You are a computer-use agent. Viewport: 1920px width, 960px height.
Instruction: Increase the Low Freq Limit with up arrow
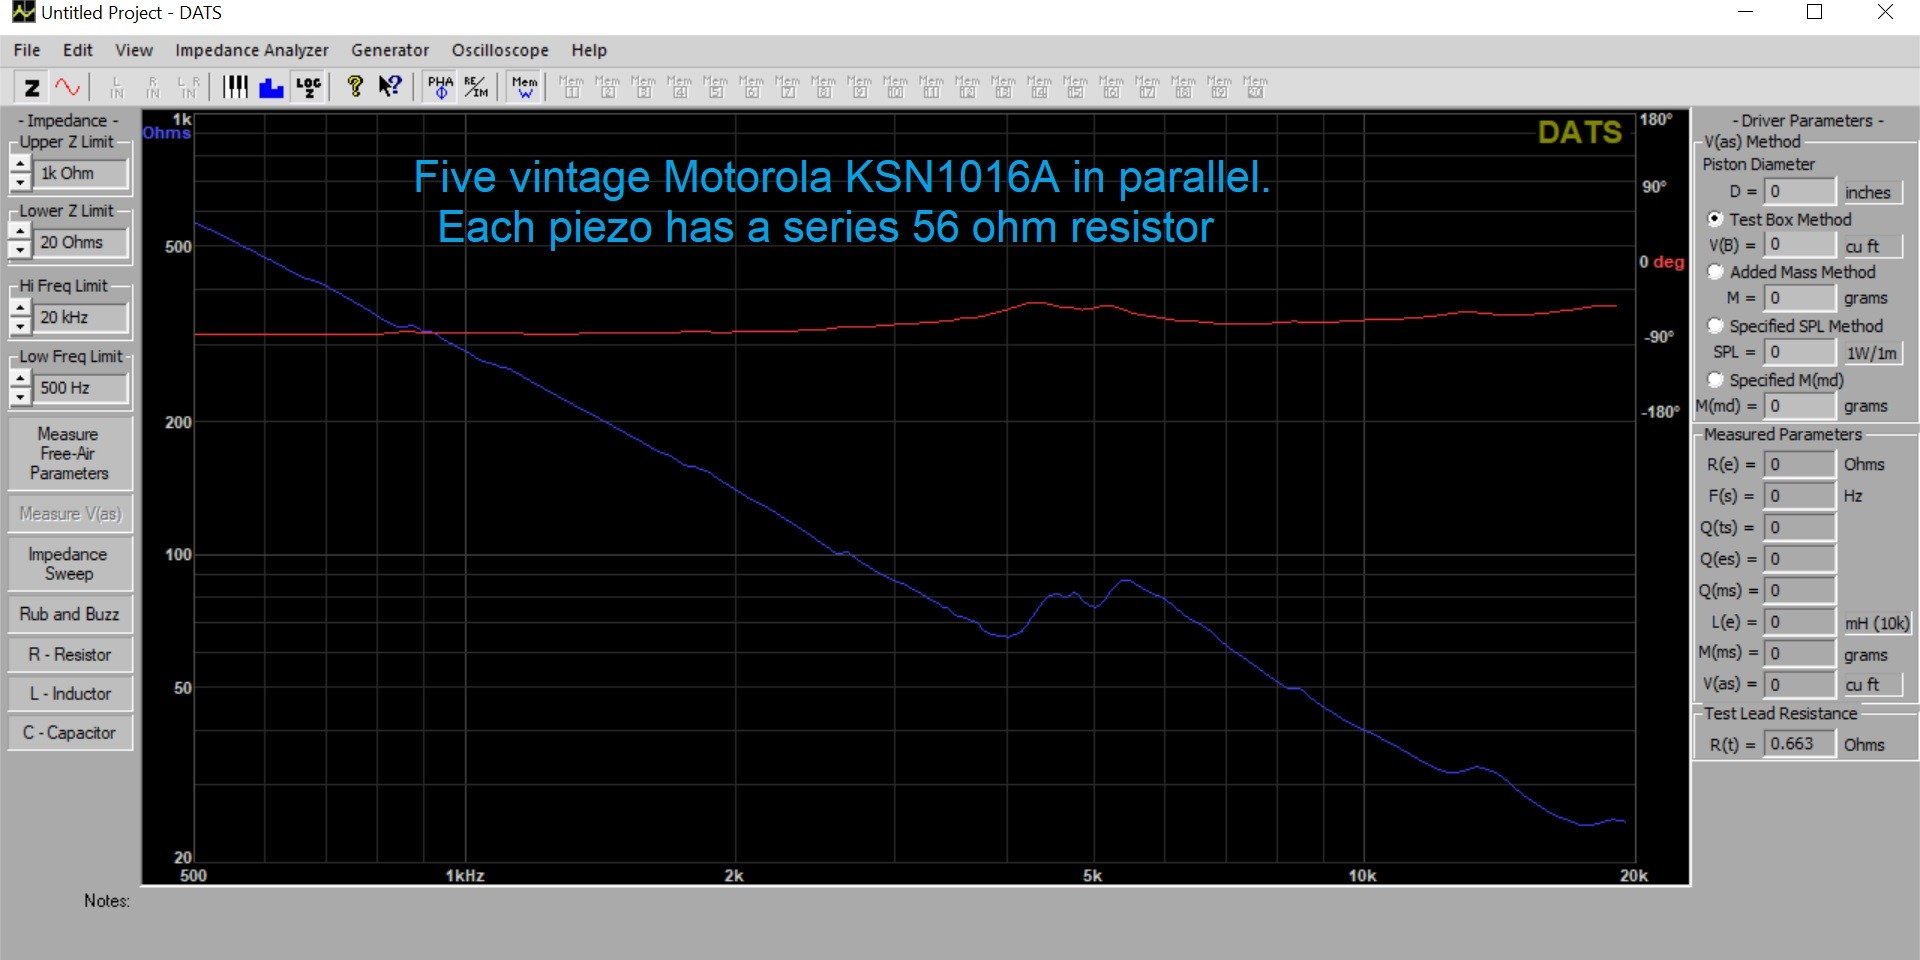(20, 380)
